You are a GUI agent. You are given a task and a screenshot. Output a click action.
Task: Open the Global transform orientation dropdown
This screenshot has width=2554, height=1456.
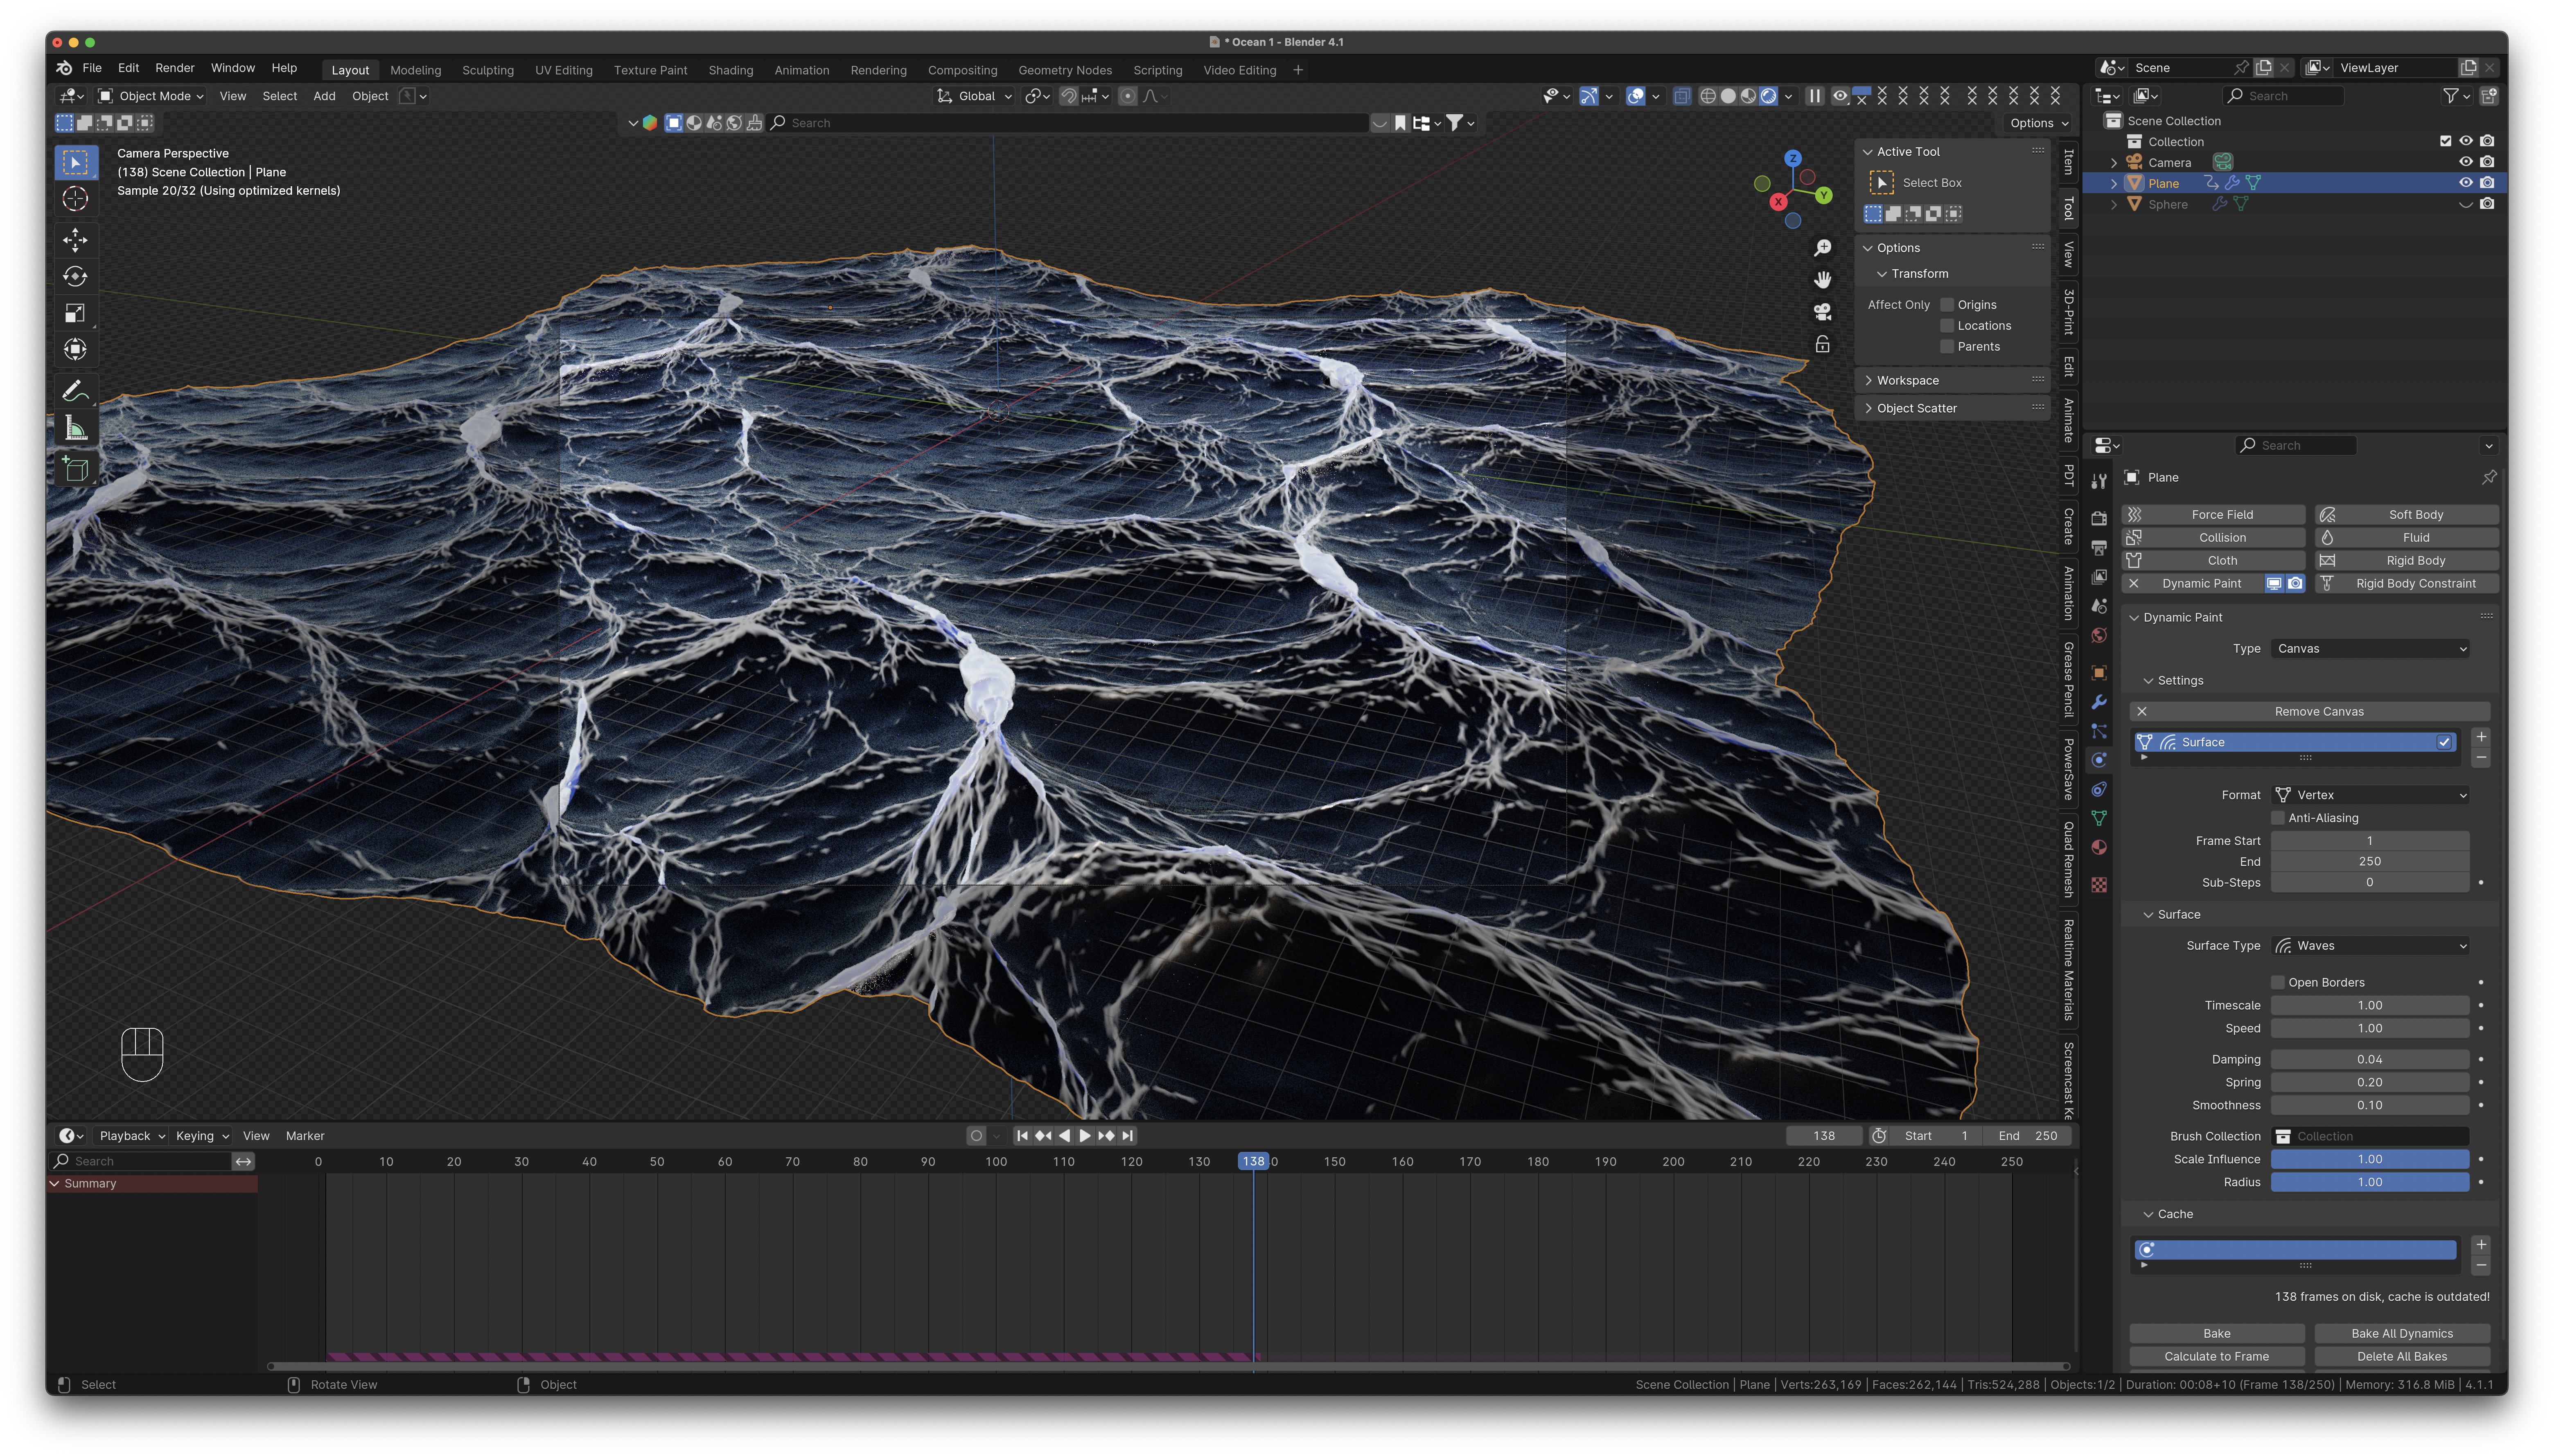pyautogui.click(x=975, y=96)
